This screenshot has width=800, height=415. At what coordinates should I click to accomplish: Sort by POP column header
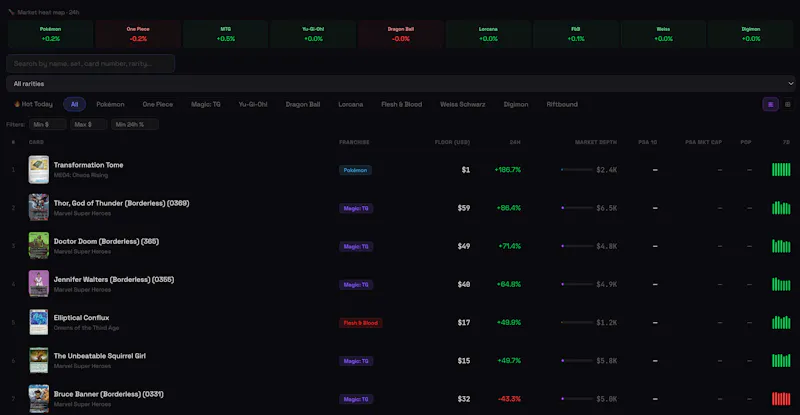click(x=745, y=142)
